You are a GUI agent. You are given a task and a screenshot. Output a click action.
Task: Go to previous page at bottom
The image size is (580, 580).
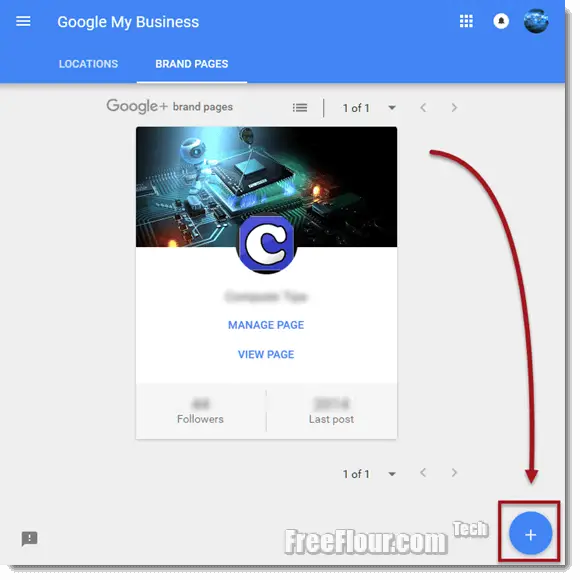(x=423, y=473)
